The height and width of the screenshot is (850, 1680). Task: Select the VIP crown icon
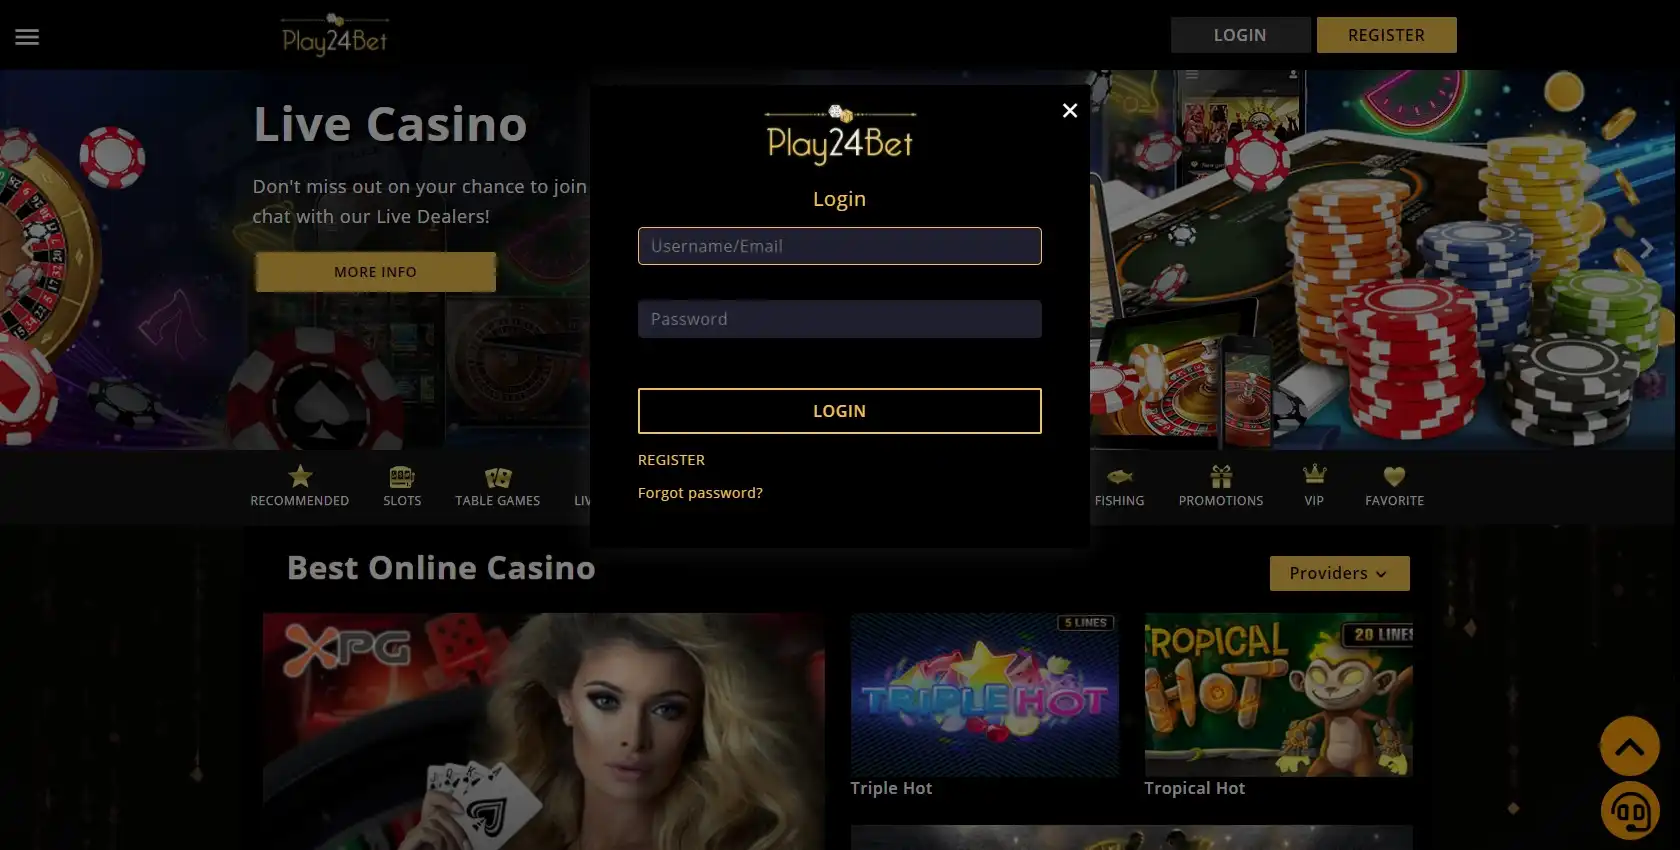coord(1314,474)
